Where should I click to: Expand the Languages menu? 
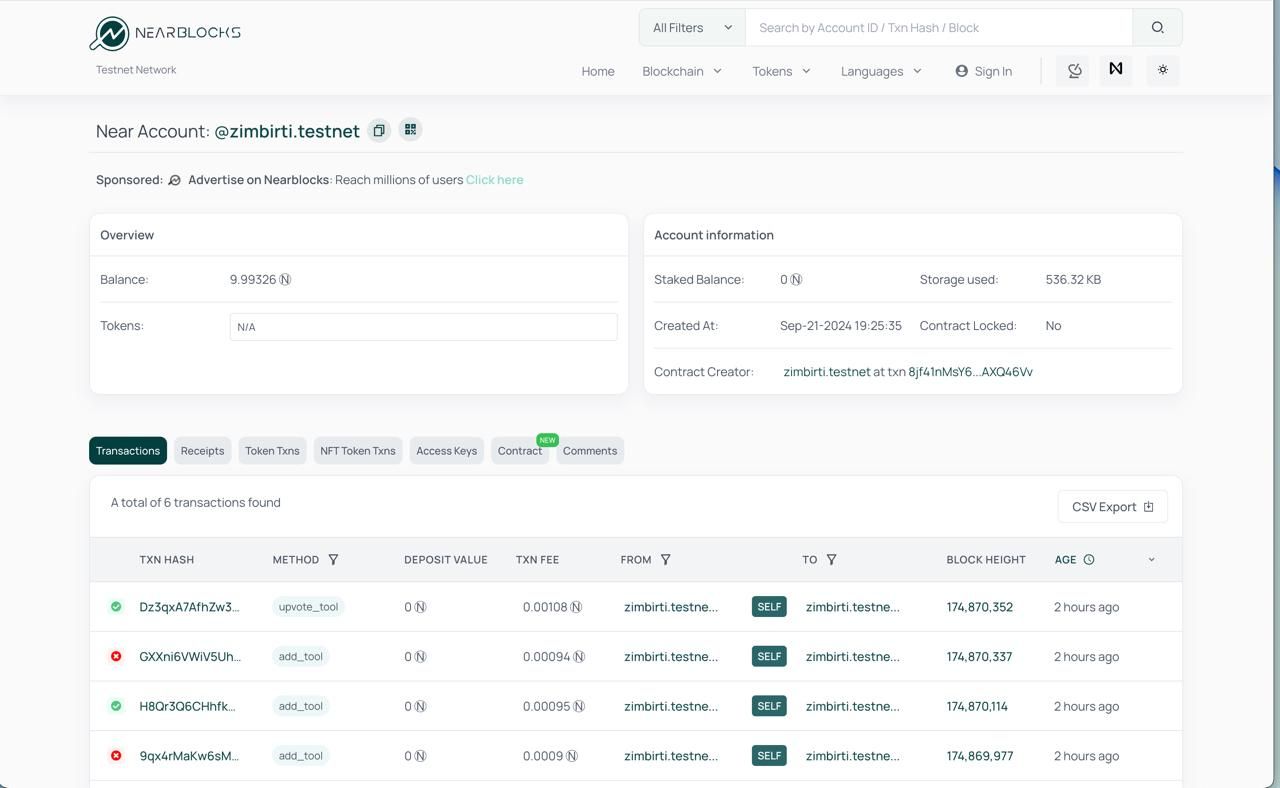881,71
